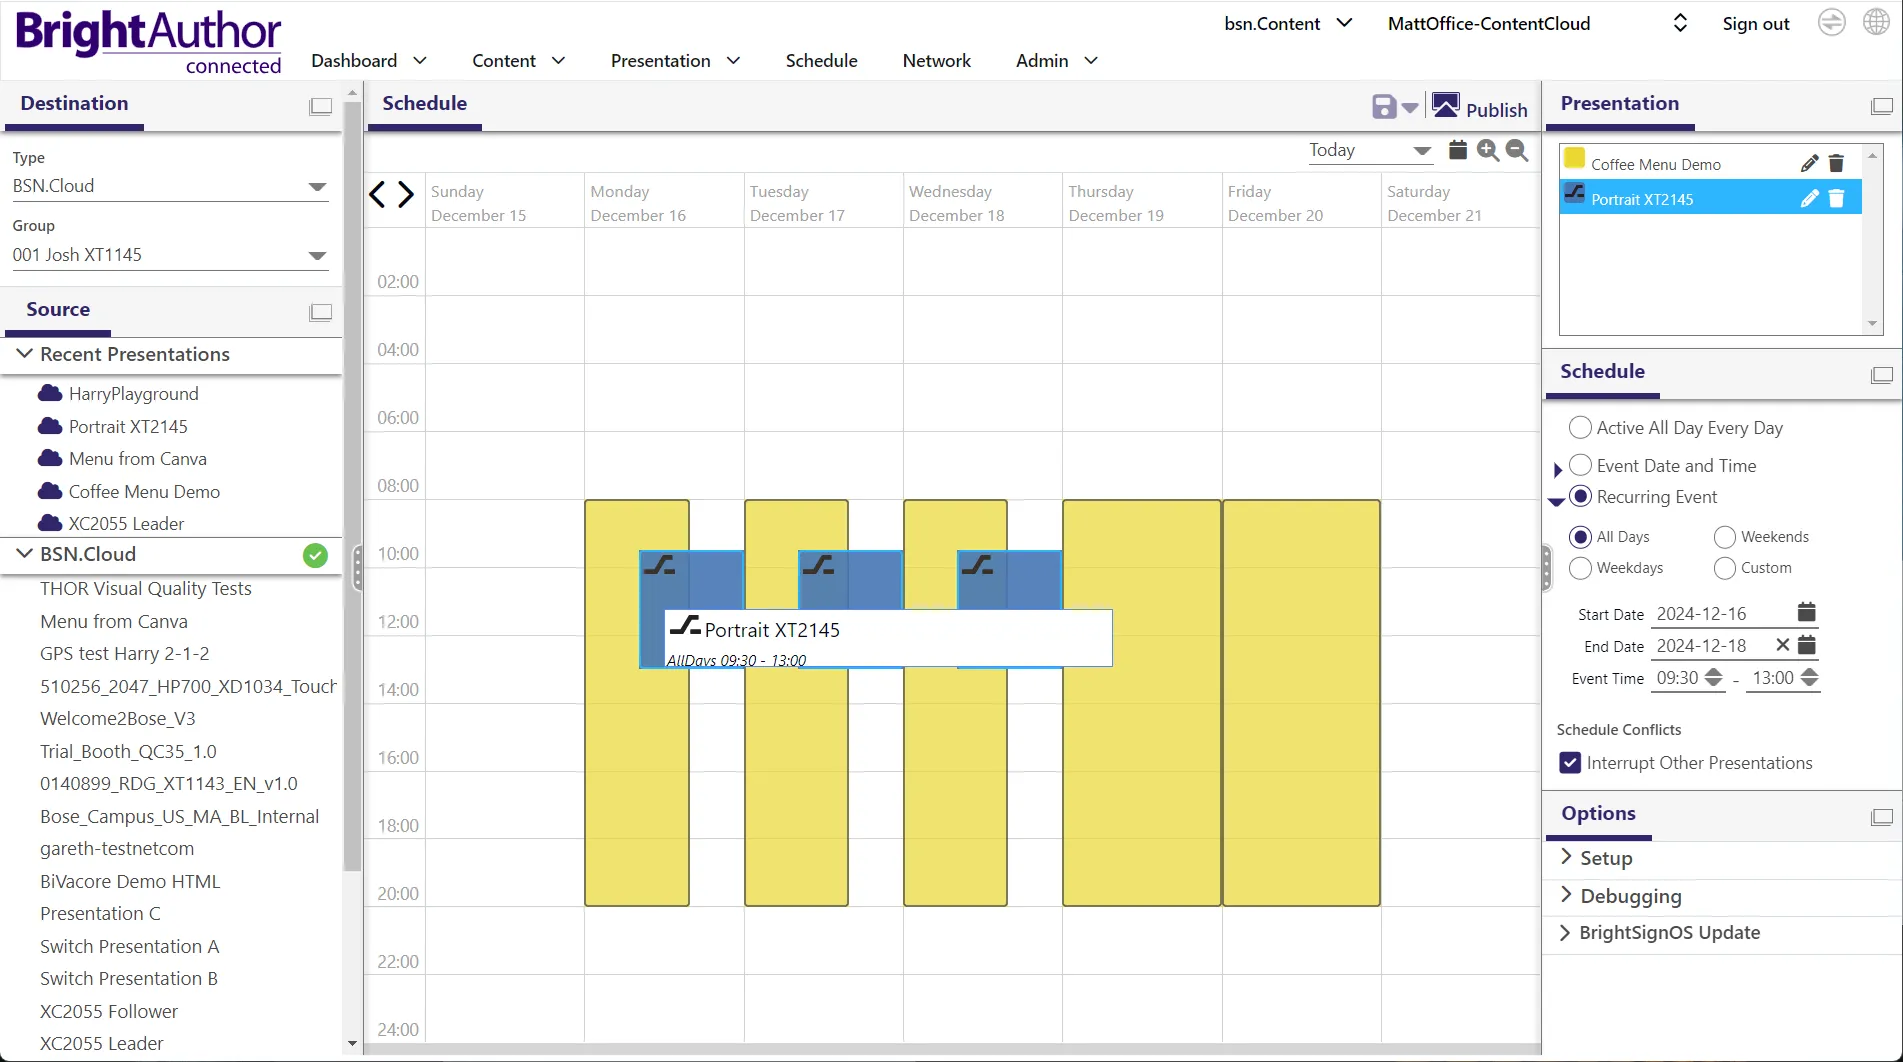
Task: Go to the Network page
Action: (936, 60)
